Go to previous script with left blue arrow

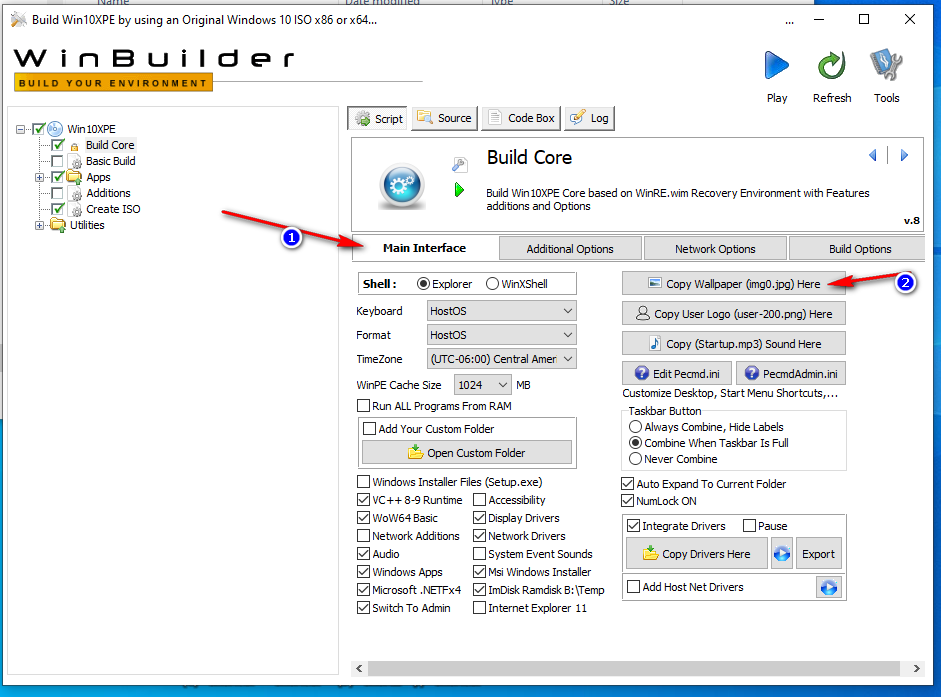873,155
